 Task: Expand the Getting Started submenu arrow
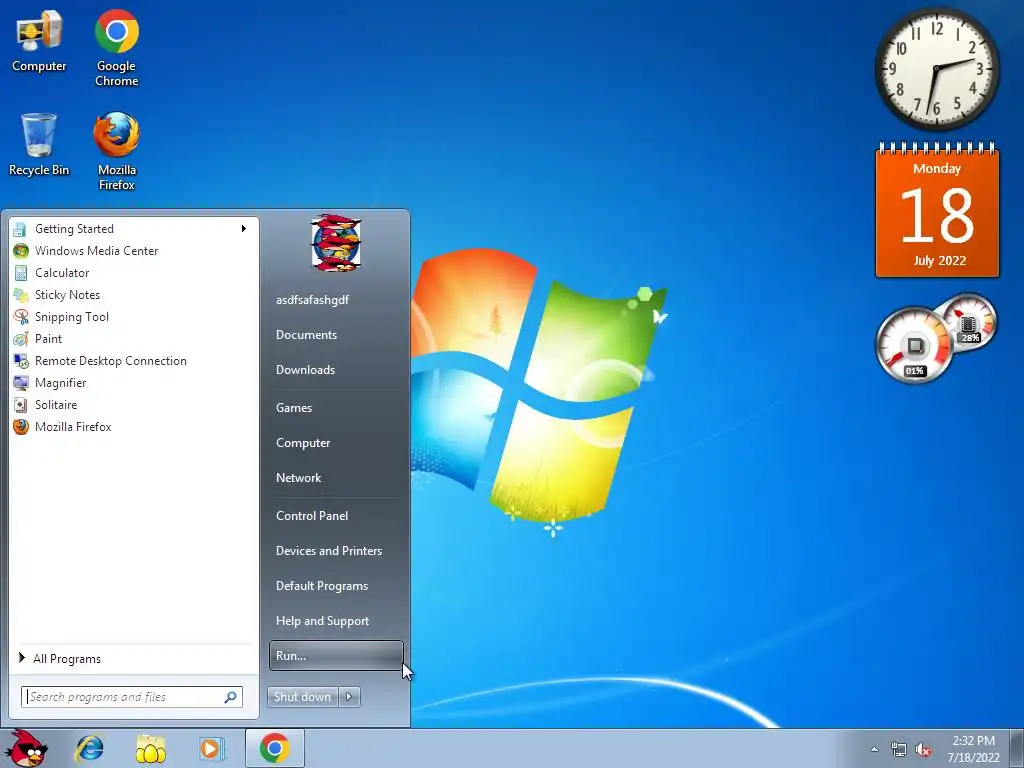pyautogui.click(x=244, y=229)
